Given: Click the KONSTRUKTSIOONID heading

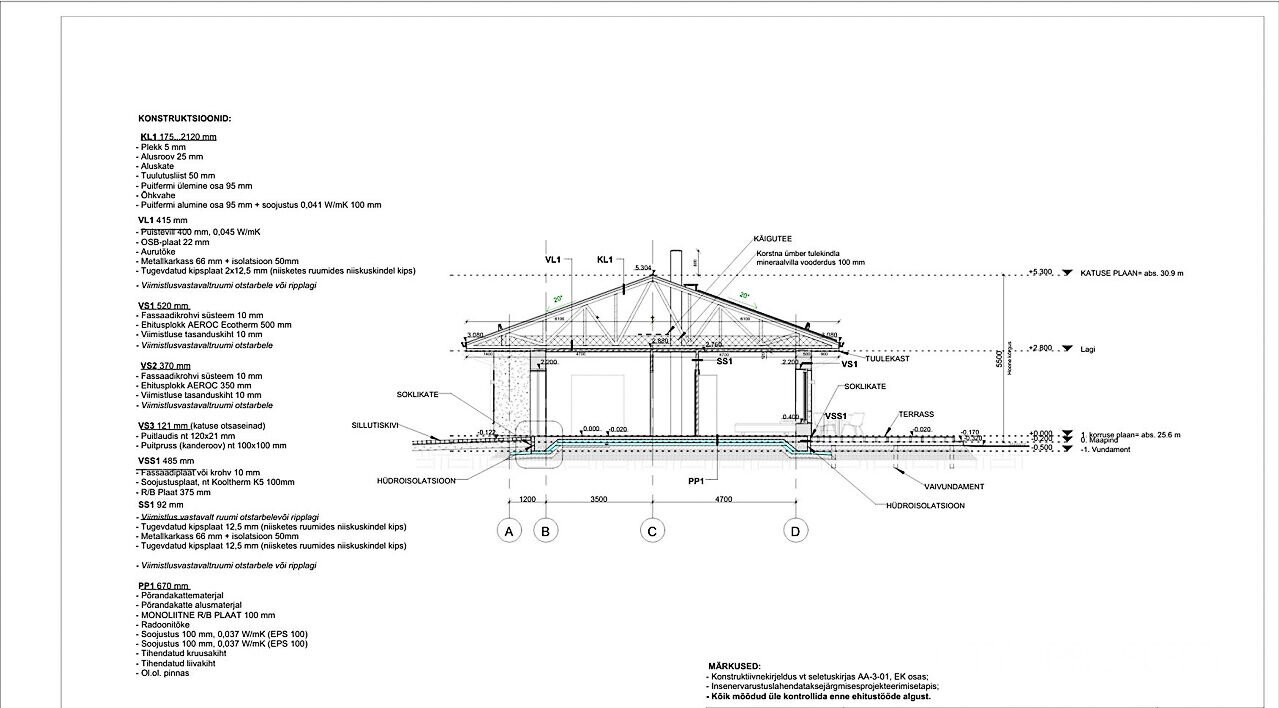Looking at the screenshot, I should pos(184,117).
